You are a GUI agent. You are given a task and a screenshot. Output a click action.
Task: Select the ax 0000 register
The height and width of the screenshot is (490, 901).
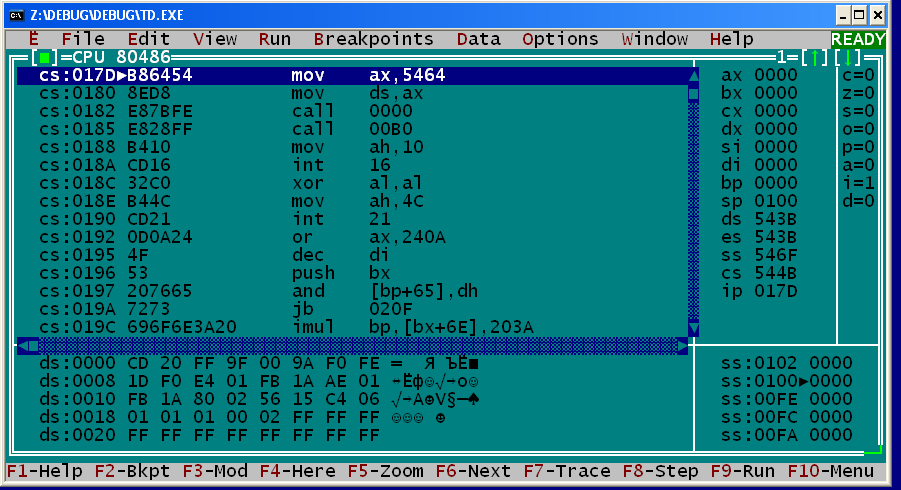point(759,75)
